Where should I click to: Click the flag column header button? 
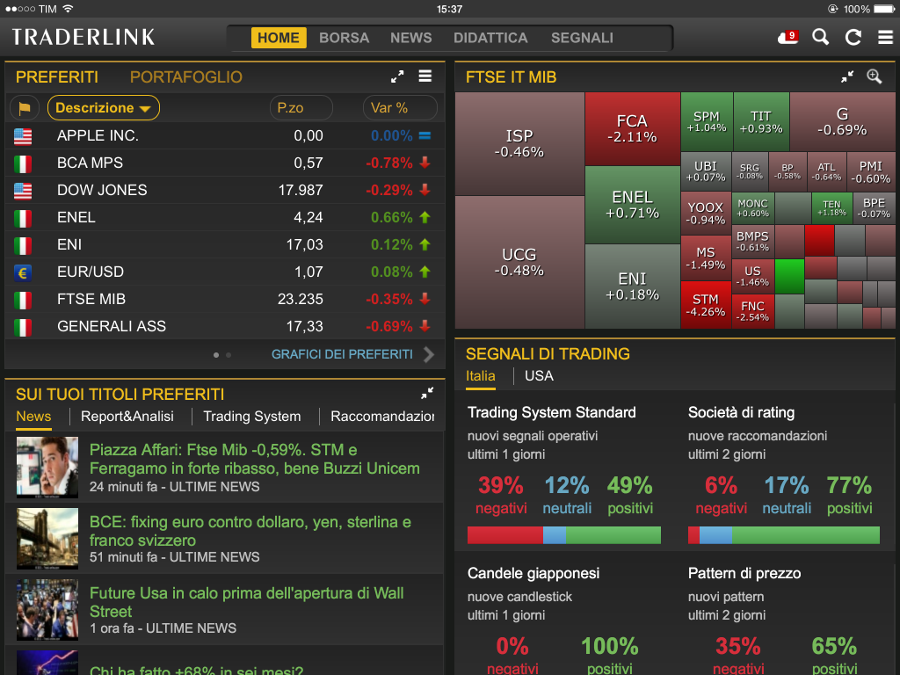pyautogui.click(x=24, y=108)
